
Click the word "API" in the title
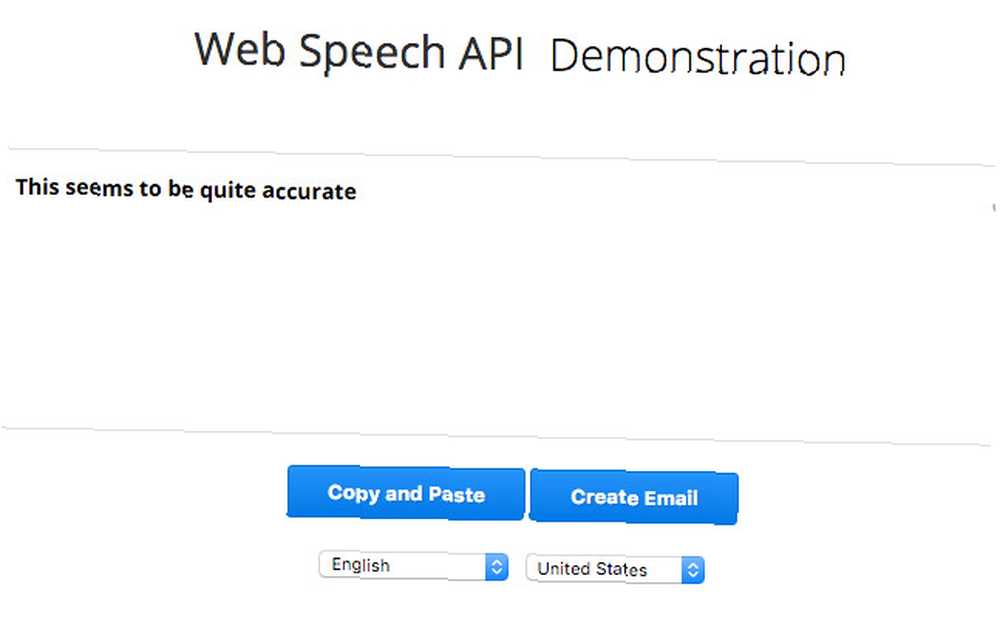point(491,52)
